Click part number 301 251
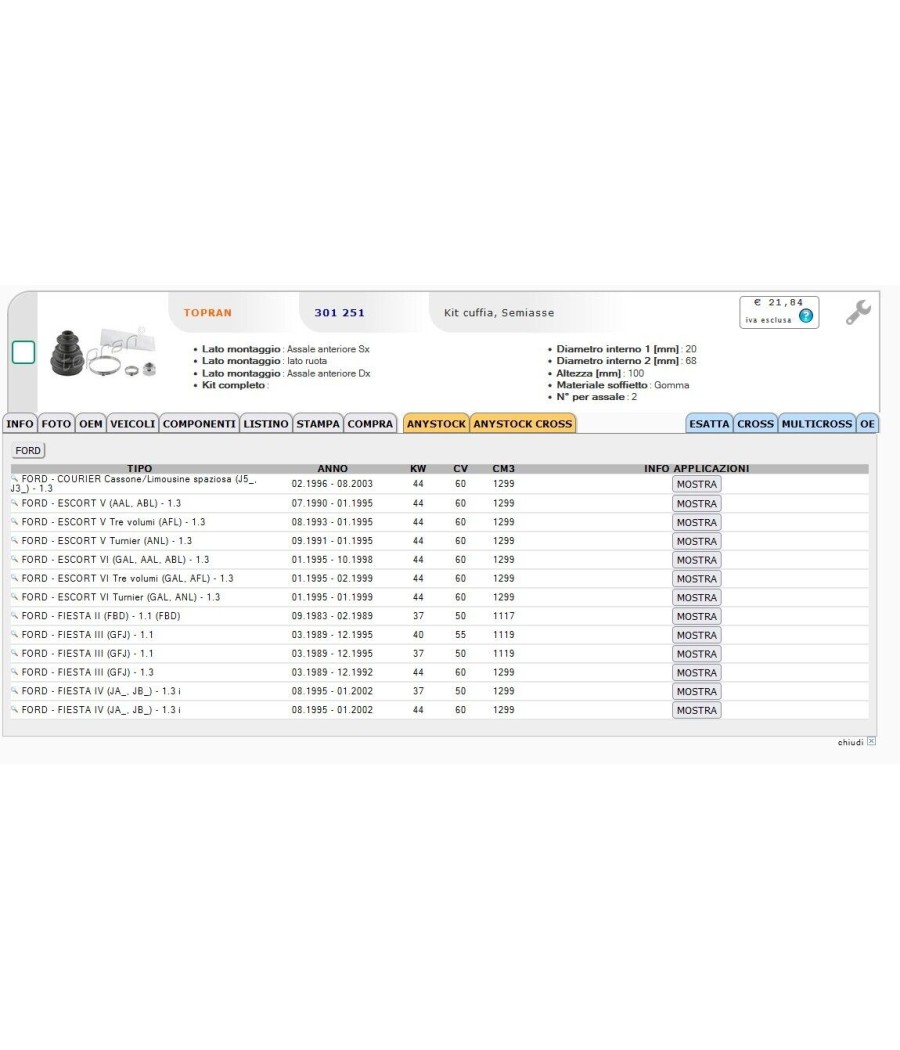 point(340,313)
